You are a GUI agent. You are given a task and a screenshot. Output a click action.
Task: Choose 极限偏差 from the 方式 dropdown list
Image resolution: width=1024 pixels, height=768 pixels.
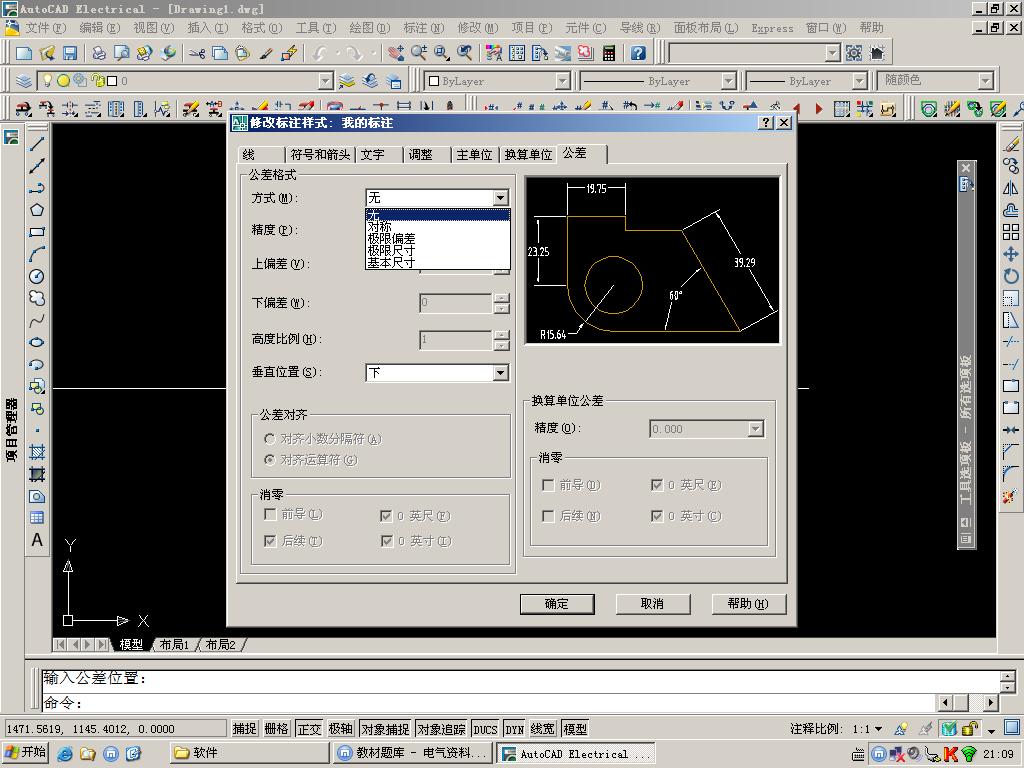click(x=437, y=238)
